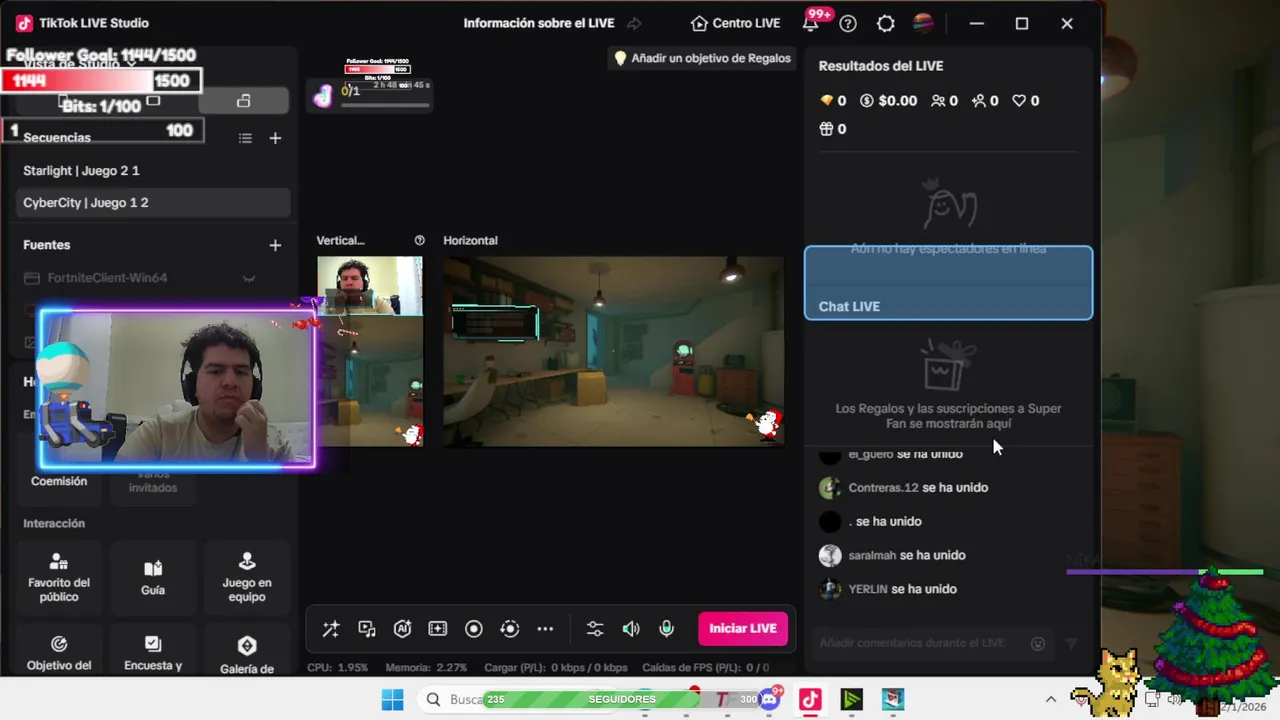Open the more options ellipsis
Viewport: 1280px width, 720px height.
[x=545, y=629]
